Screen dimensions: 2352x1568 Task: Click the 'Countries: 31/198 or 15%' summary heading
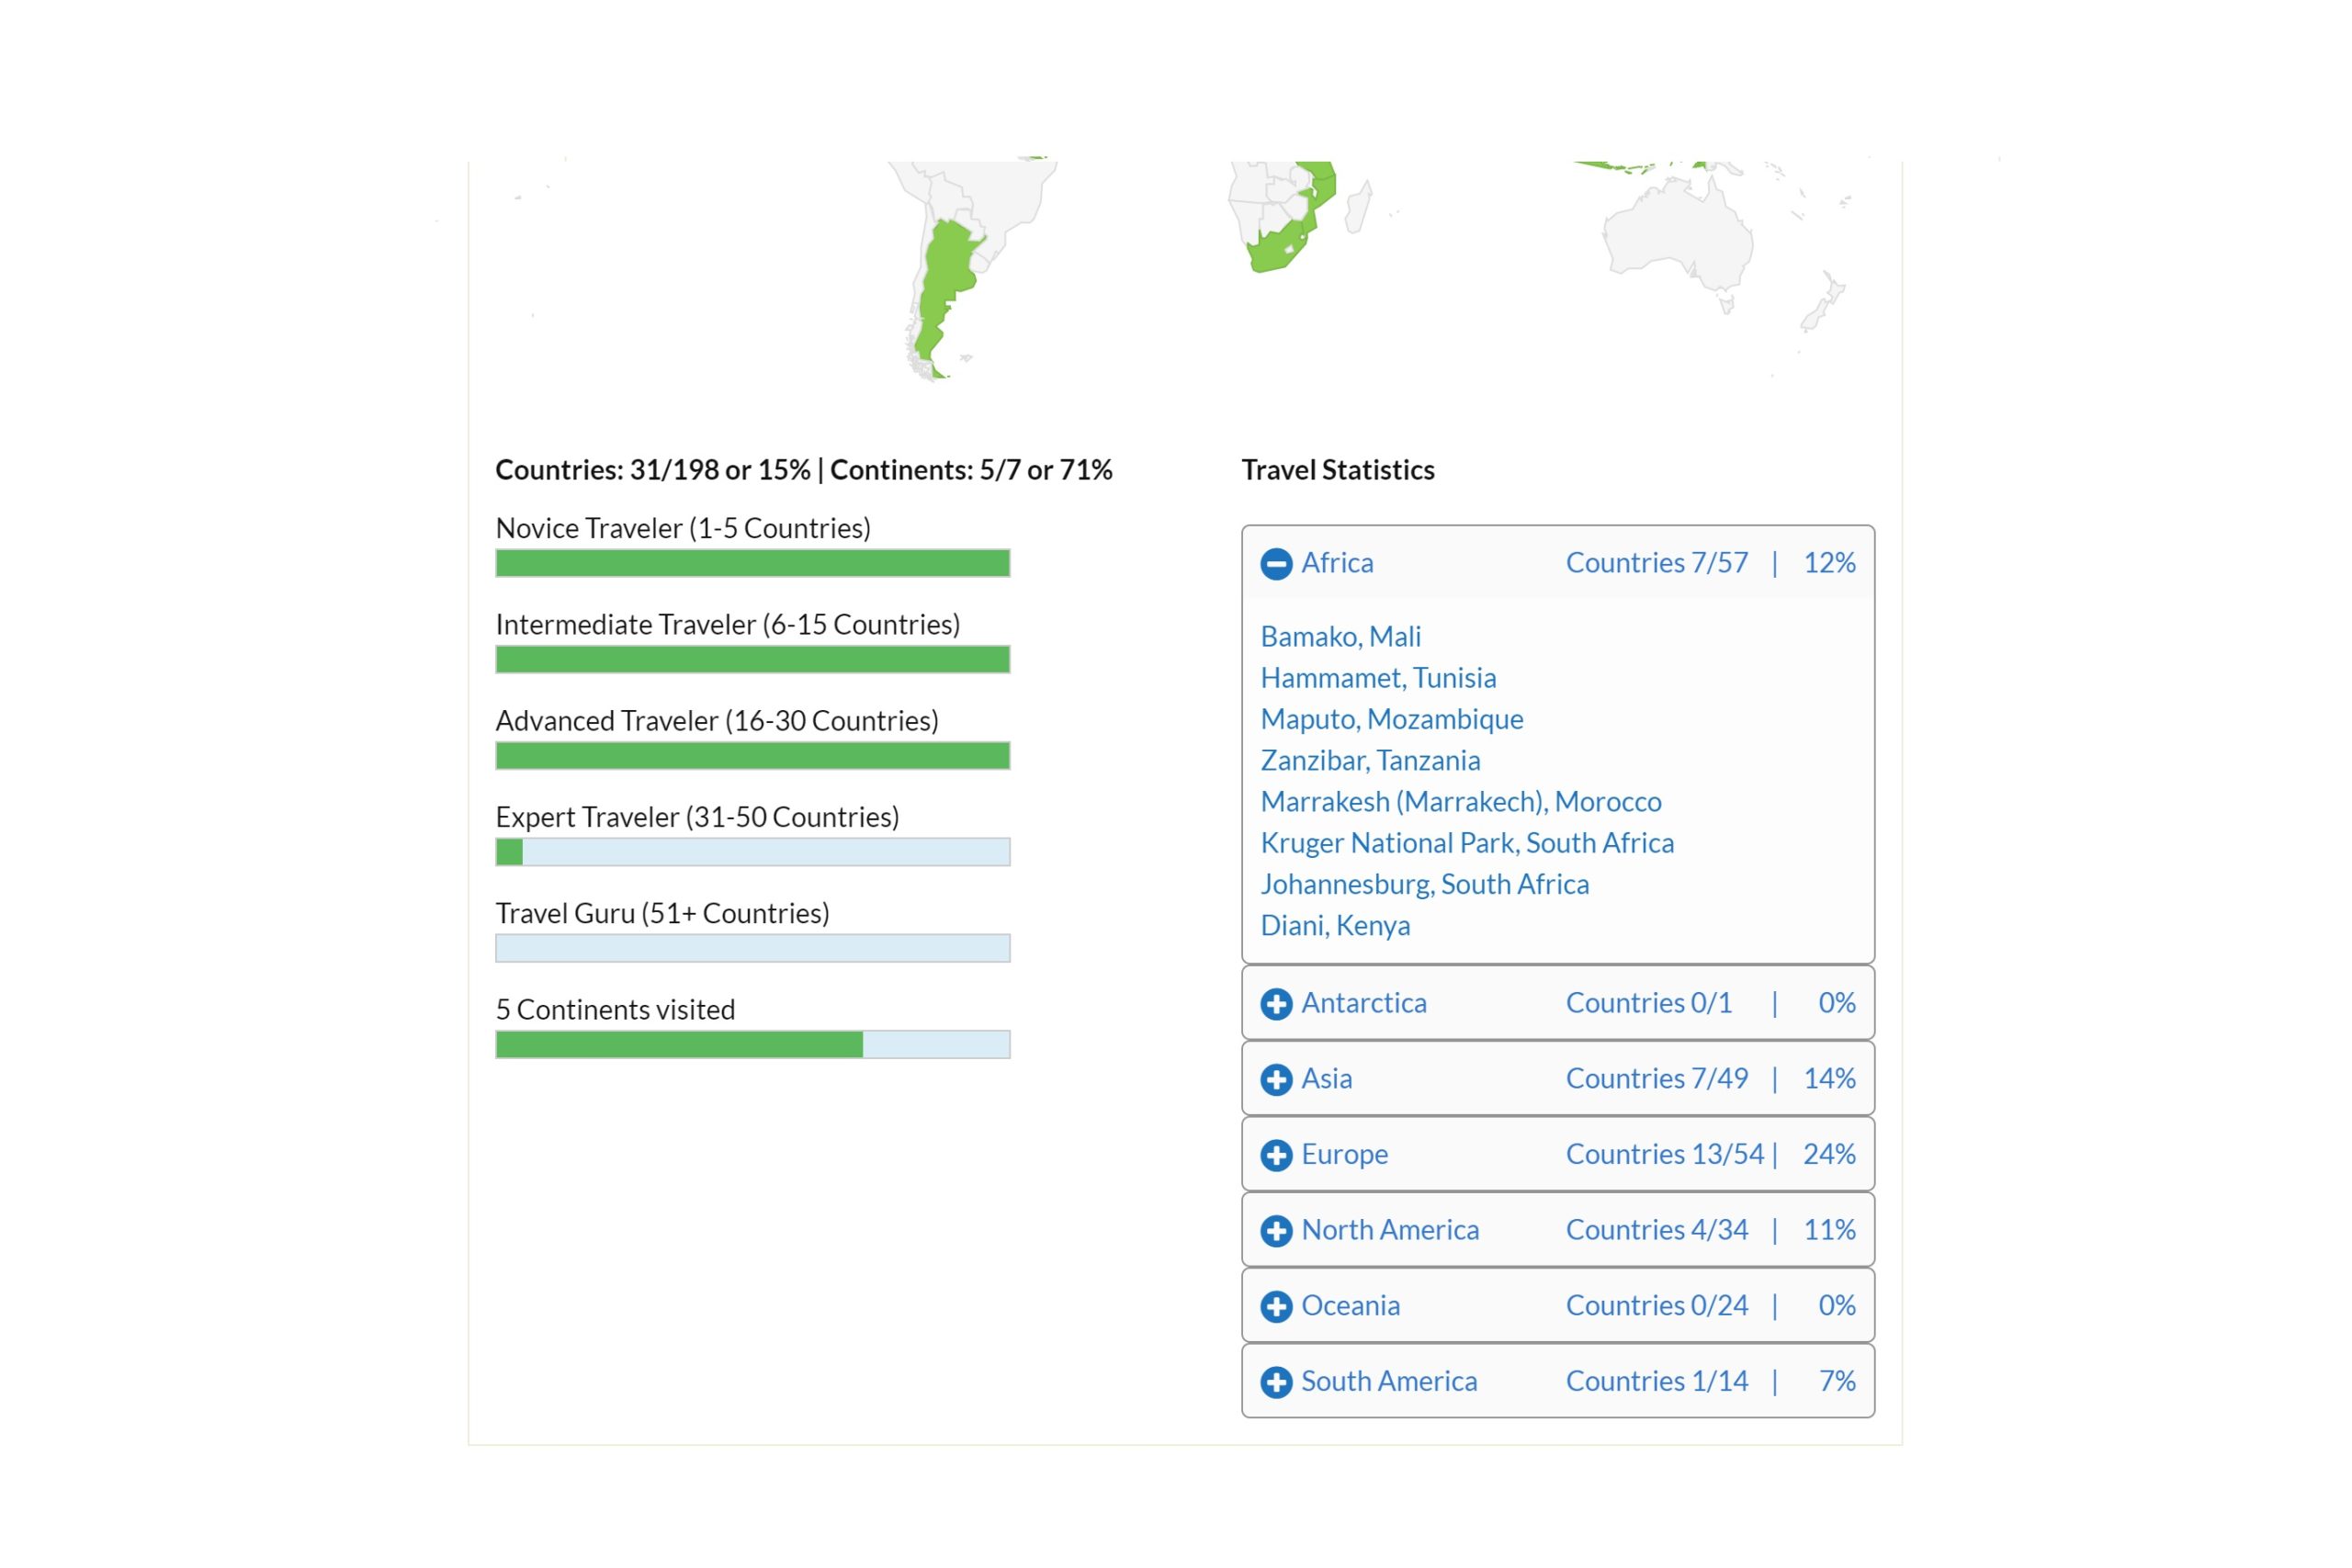point(653,470)
